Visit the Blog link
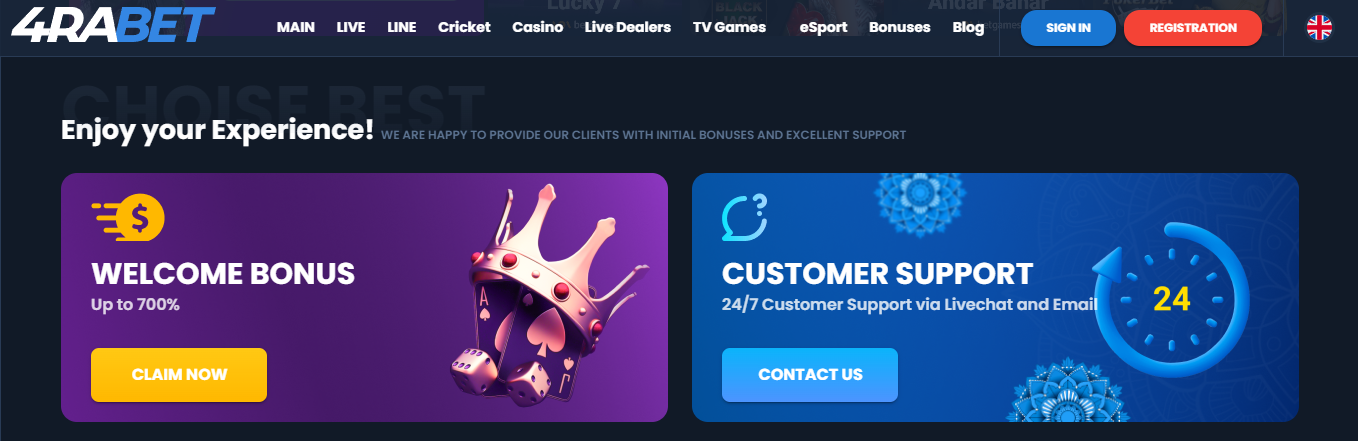1358x441 pixels. click(x=968, y=27)
